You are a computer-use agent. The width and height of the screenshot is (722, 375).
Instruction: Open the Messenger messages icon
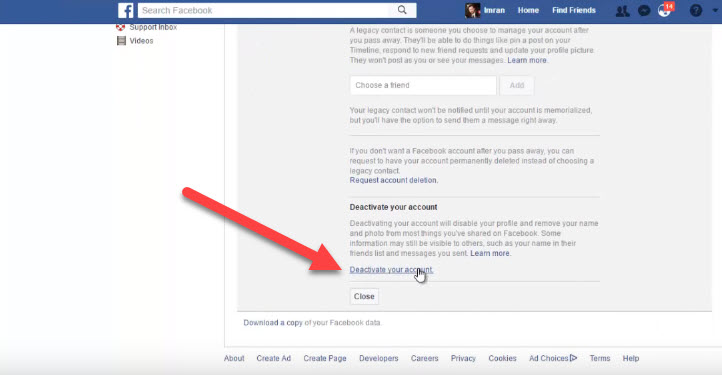coord(644,10)
